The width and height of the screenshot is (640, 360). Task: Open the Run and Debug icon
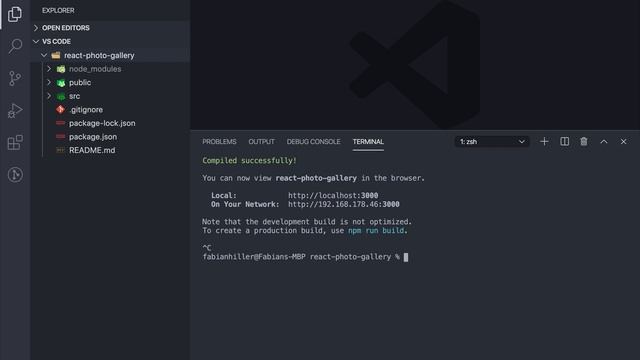pos(15,110)
